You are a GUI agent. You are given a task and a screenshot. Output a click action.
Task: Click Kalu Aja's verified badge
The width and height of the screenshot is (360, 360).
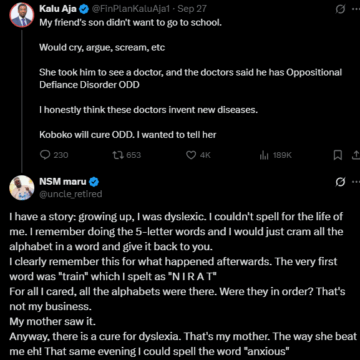point(84,9)
